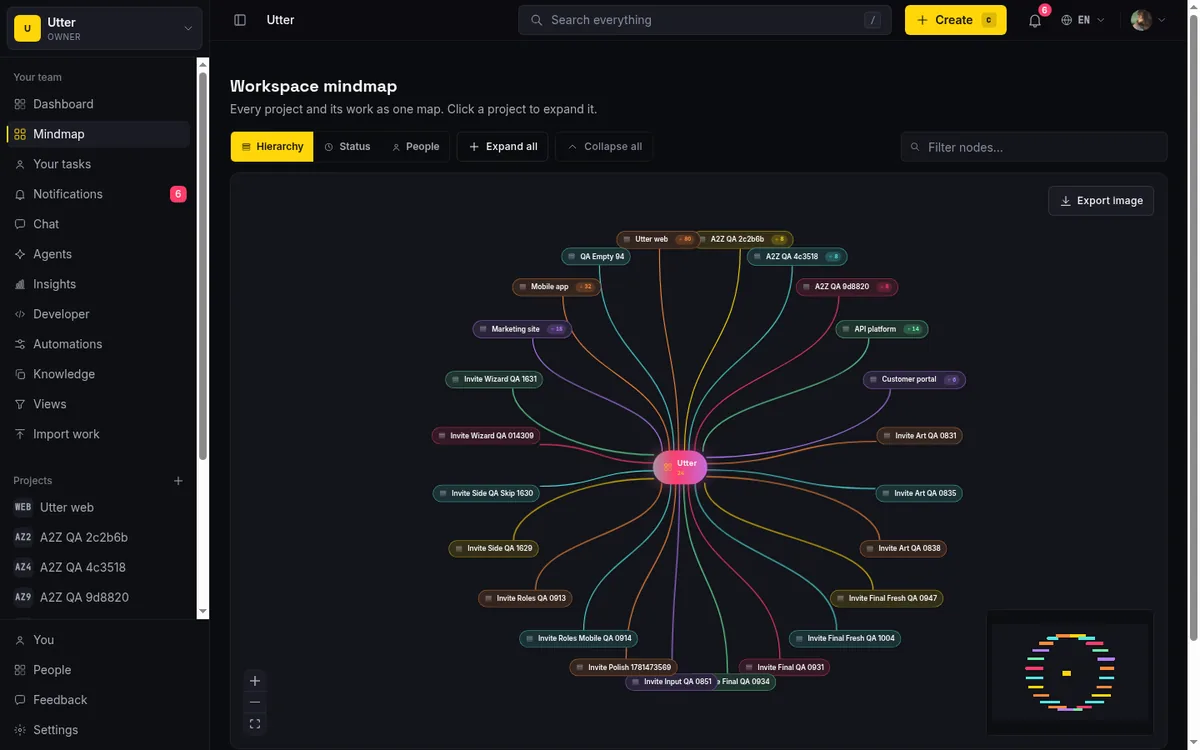This screenshot has height=750, width=1200.
Task: Click Invite Art QA 0835 node
Action: [x=919, y=494]
